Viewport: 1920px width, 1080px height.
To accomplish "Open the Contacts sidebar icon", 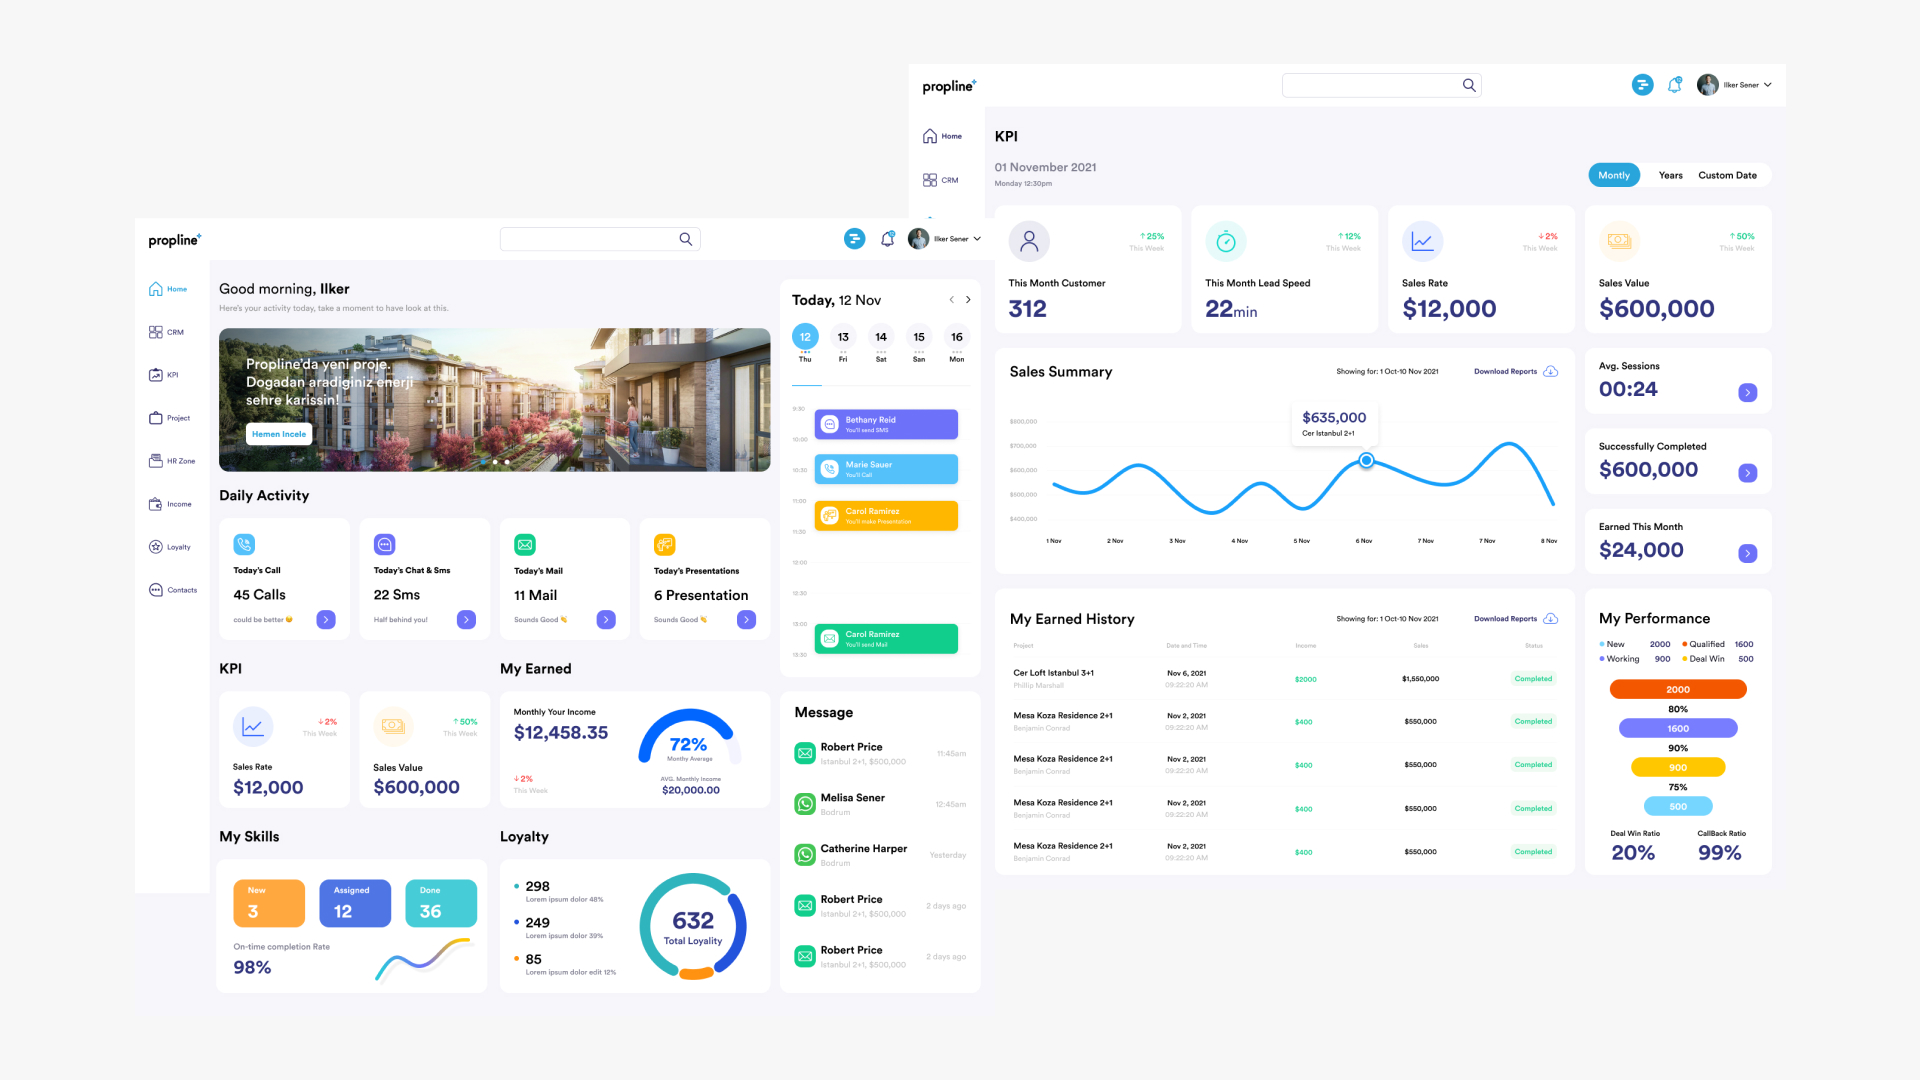I will click(156, 590).
